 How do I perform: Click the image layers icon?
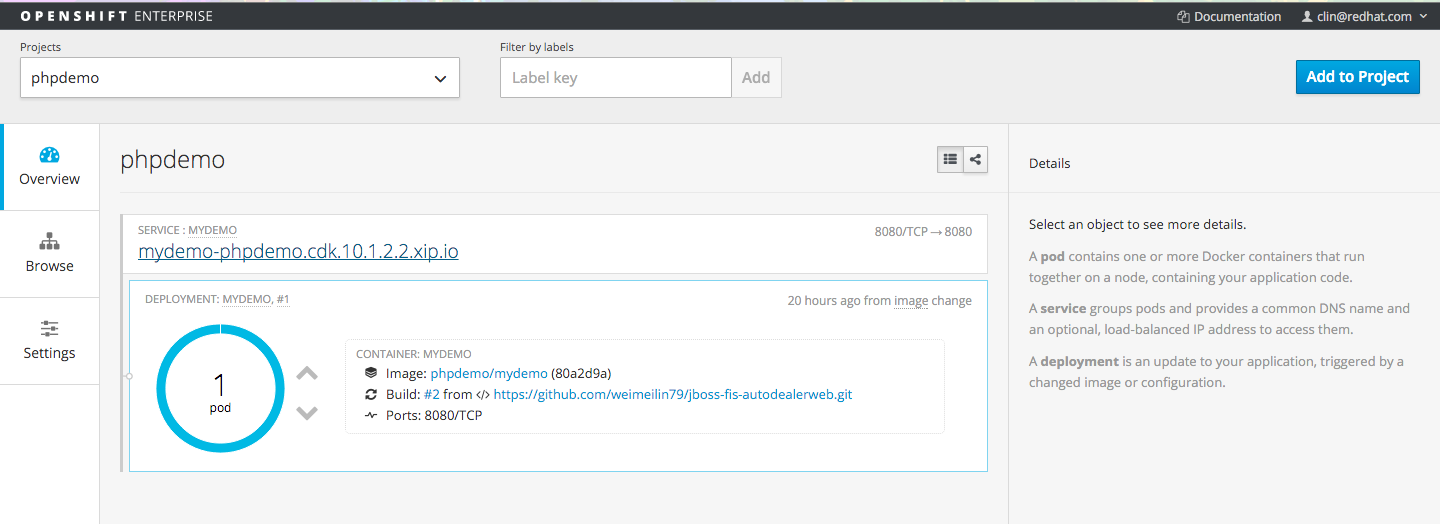coord(371,373)
